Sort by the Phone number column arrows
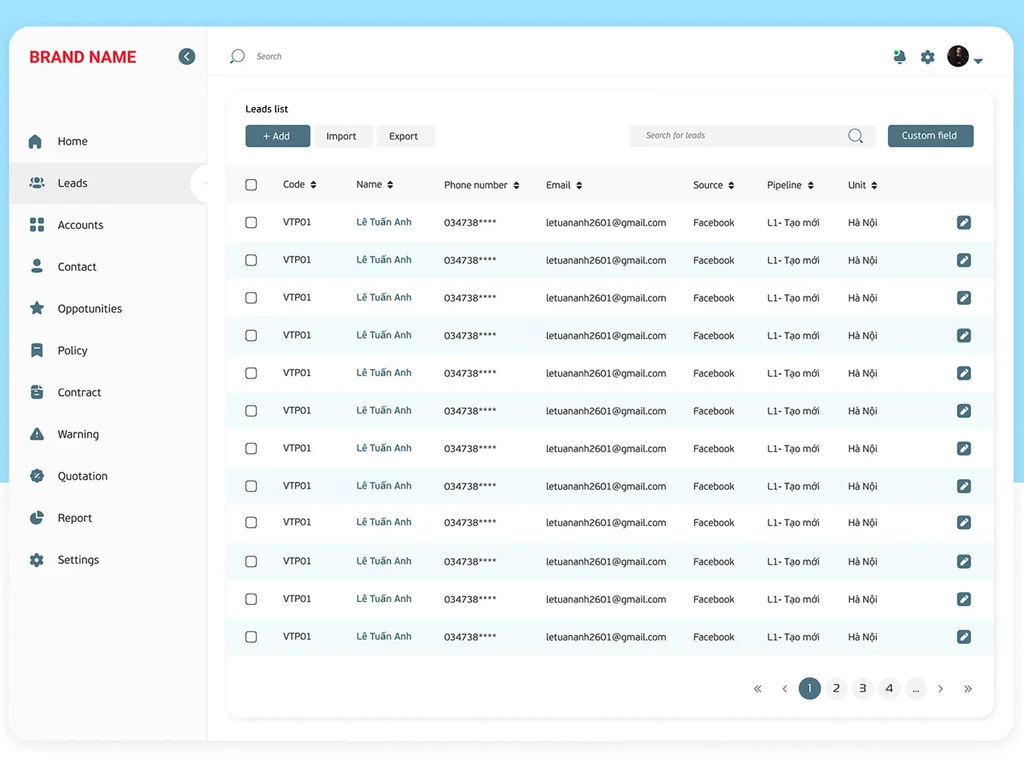 click(x=516, y=185)
